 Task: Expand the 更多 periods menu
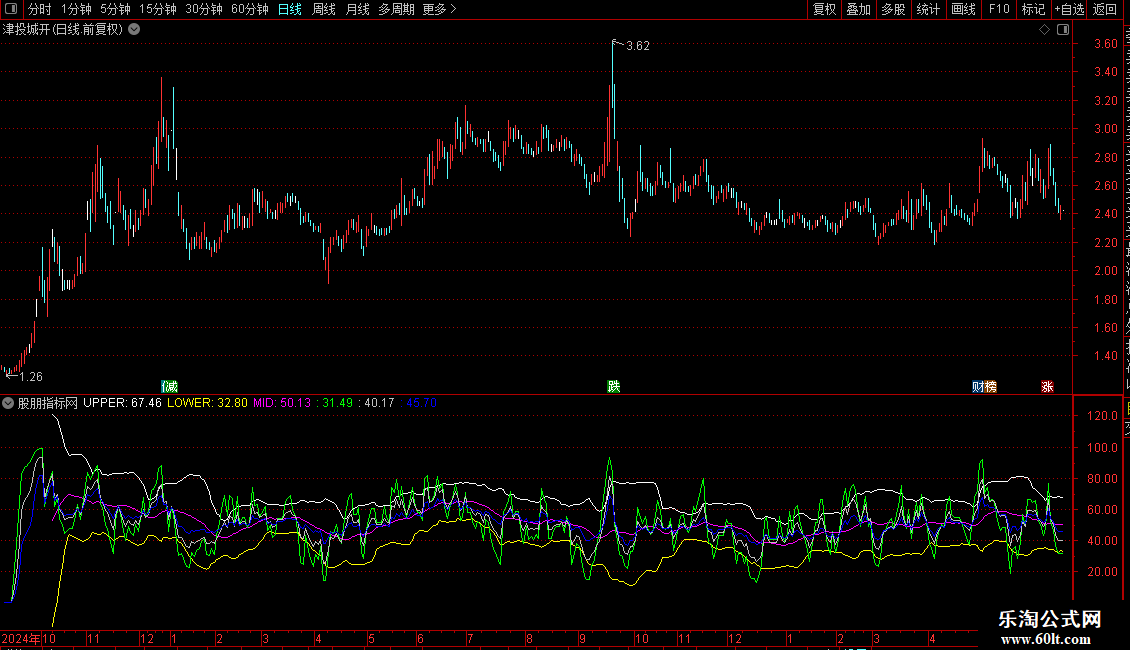(439, 9)
